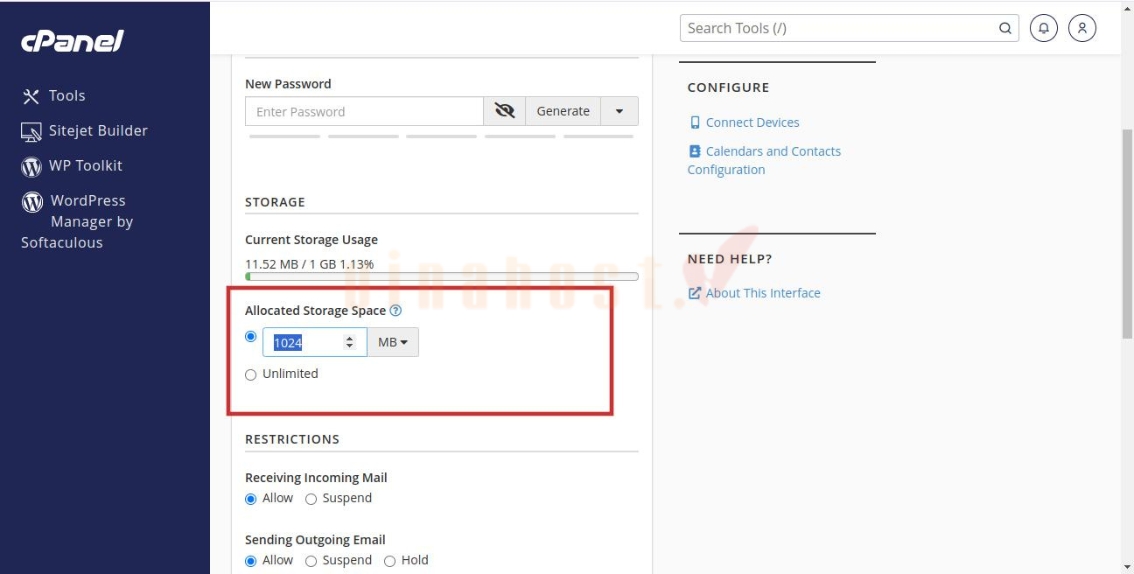The image size is (1134, 574).
Task: Click the CONFIGURE heading
Action: pyautogui.click(x=728, y=87)
